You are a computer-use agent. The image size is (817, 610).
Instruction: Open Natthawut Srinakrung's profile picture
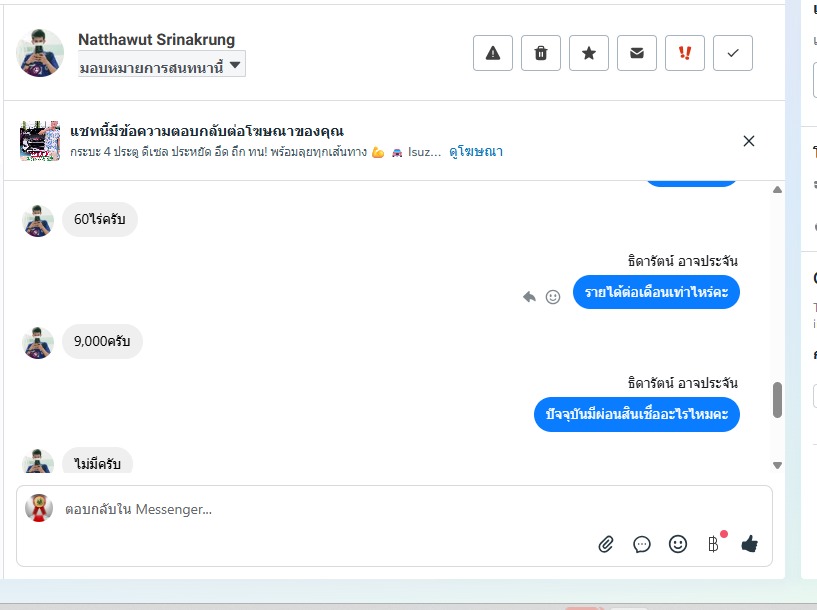40,52
